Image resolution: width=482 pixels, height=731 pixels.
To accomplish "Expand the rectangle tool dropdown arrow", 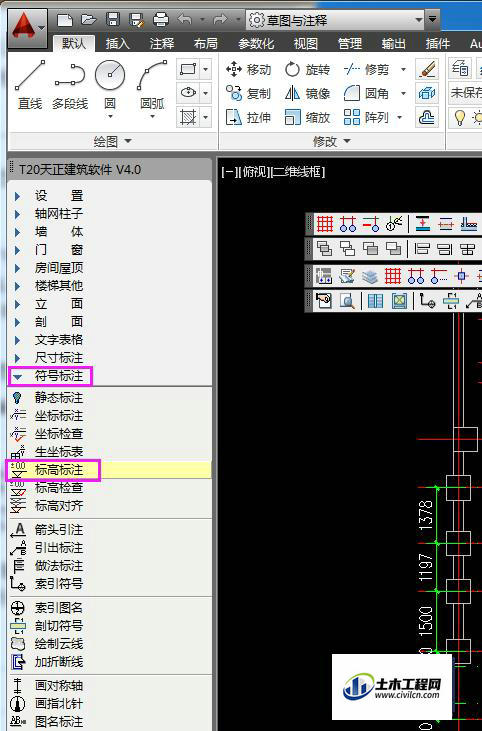I will pyautogui.click(x=206, y=69).
